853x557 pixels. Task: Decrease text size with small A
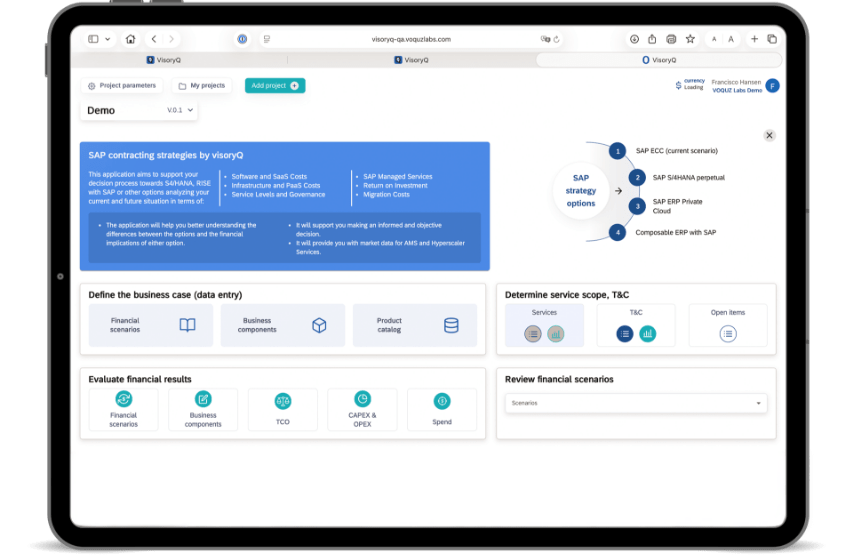tap(714, 39)
